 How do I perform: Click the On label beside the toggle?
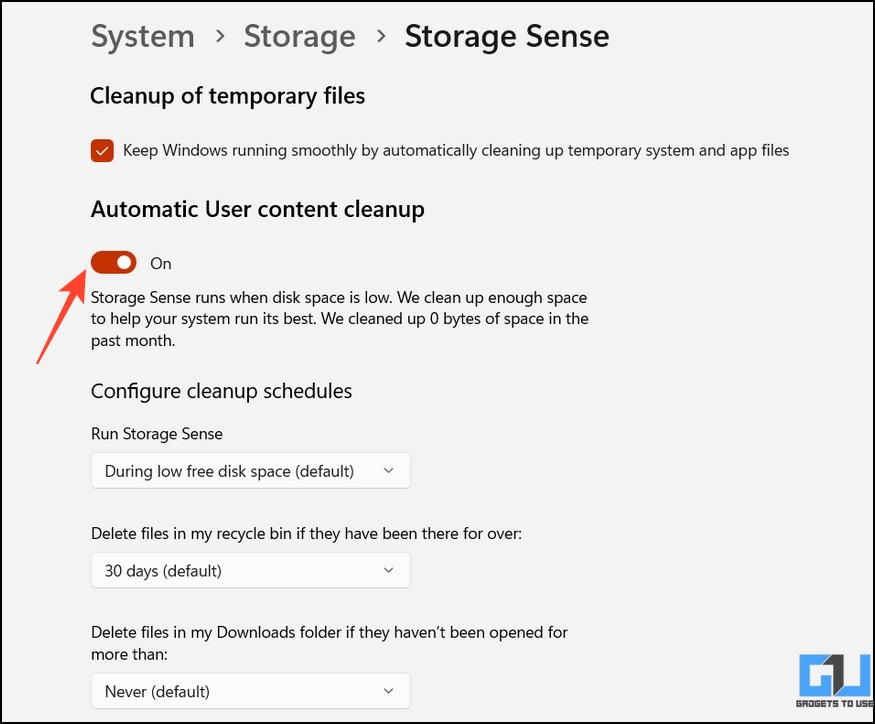161,263
